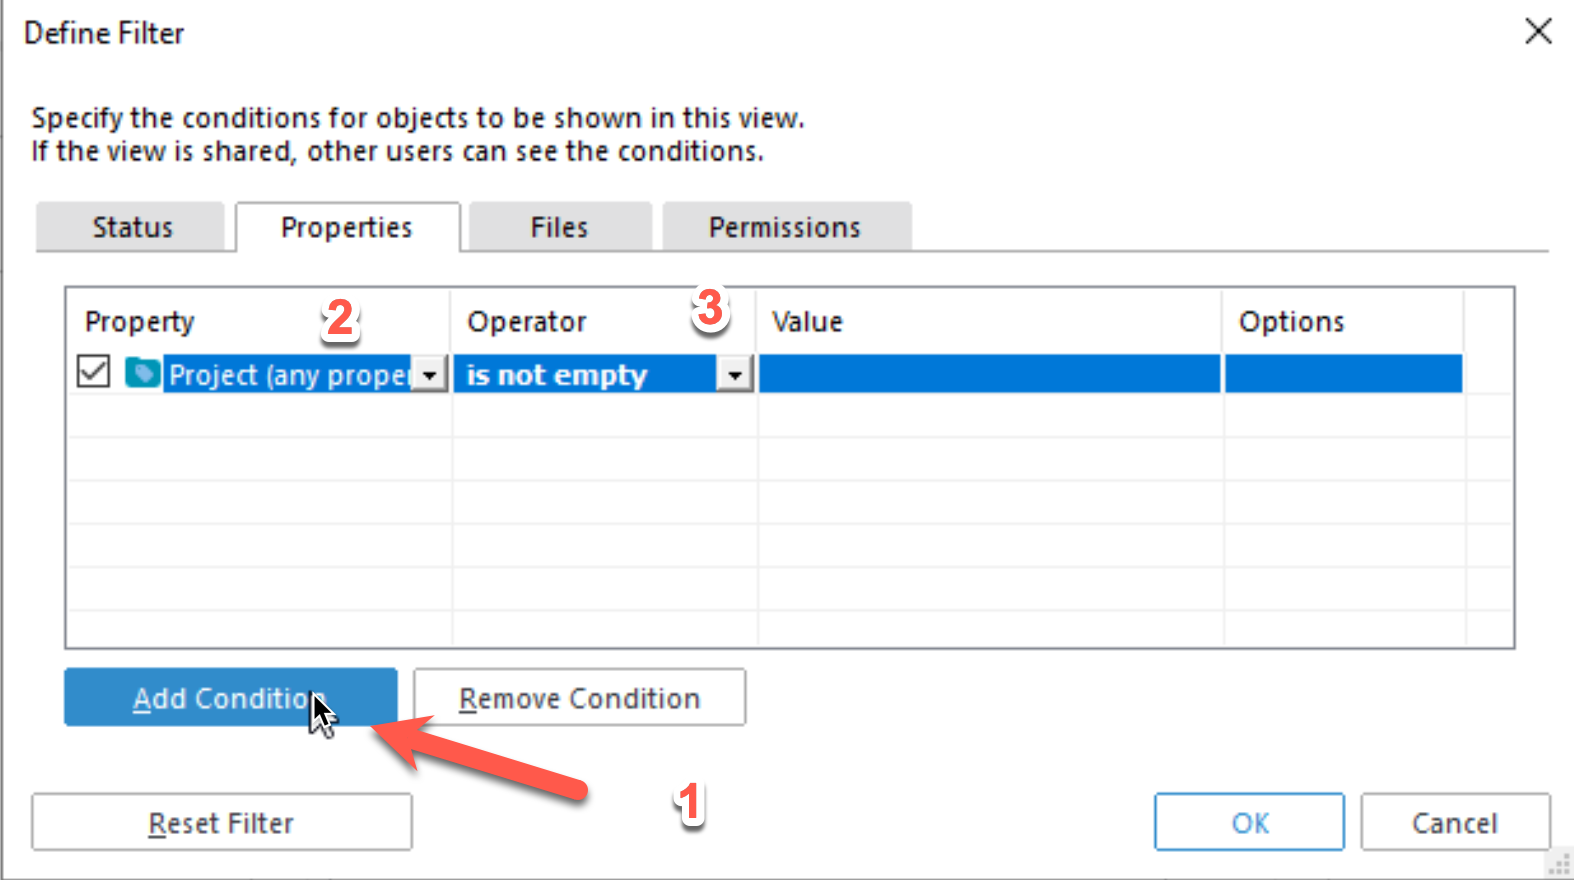Viewport: 1574px width, 880px height.
Task: Cancel the filter dialog
Action: point(1455,822)
